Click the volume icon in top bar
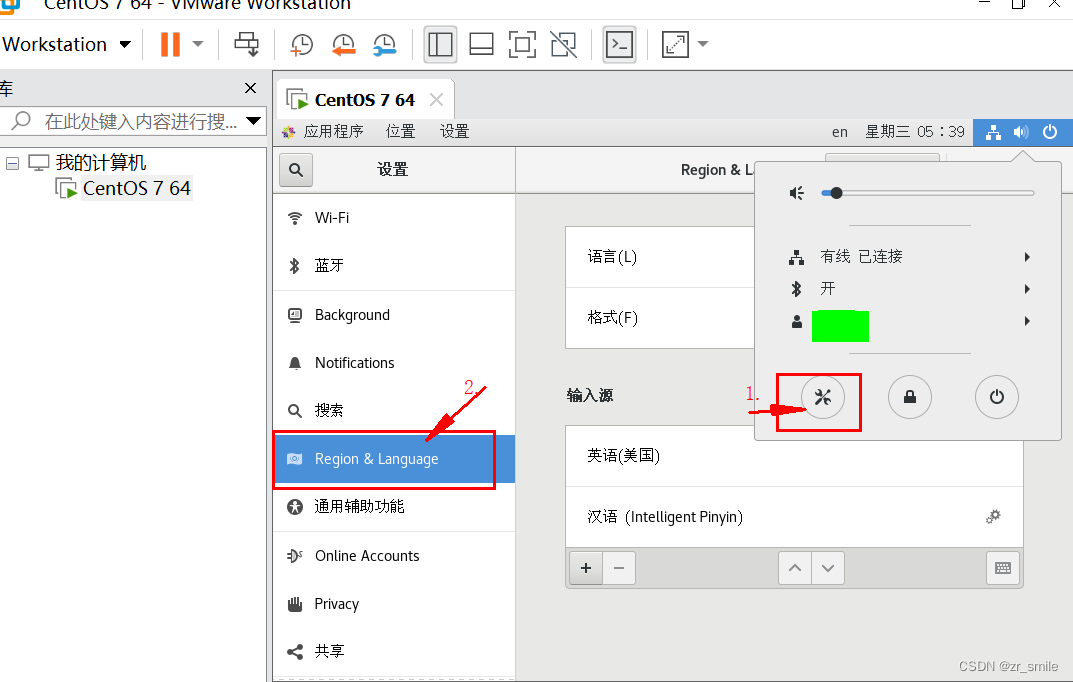 1021,132
